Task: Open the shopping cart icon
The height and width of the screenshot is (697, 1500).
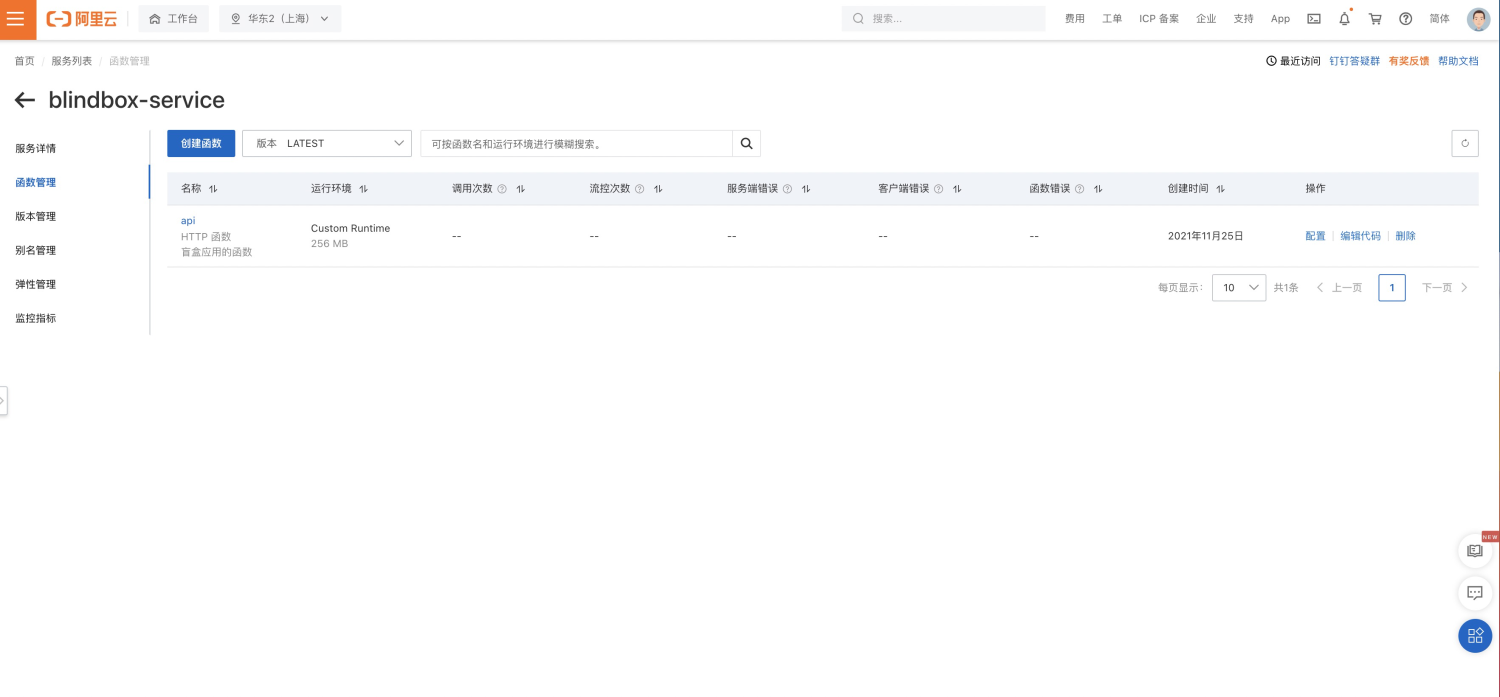Action: coord(1375,19)
